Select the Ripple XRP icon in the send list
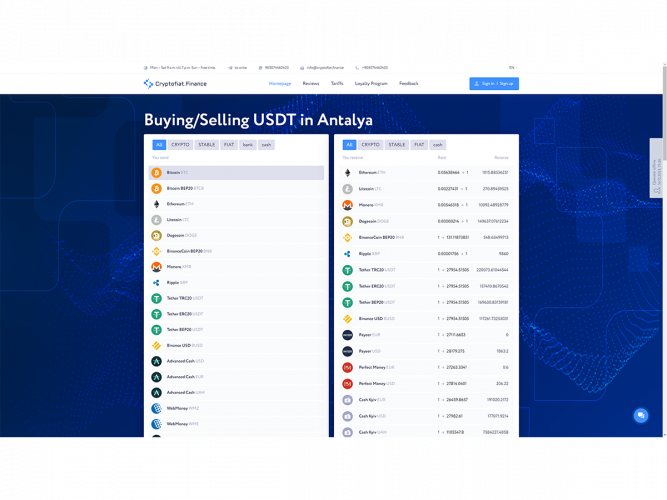667x500 pixels. [157, 283]
